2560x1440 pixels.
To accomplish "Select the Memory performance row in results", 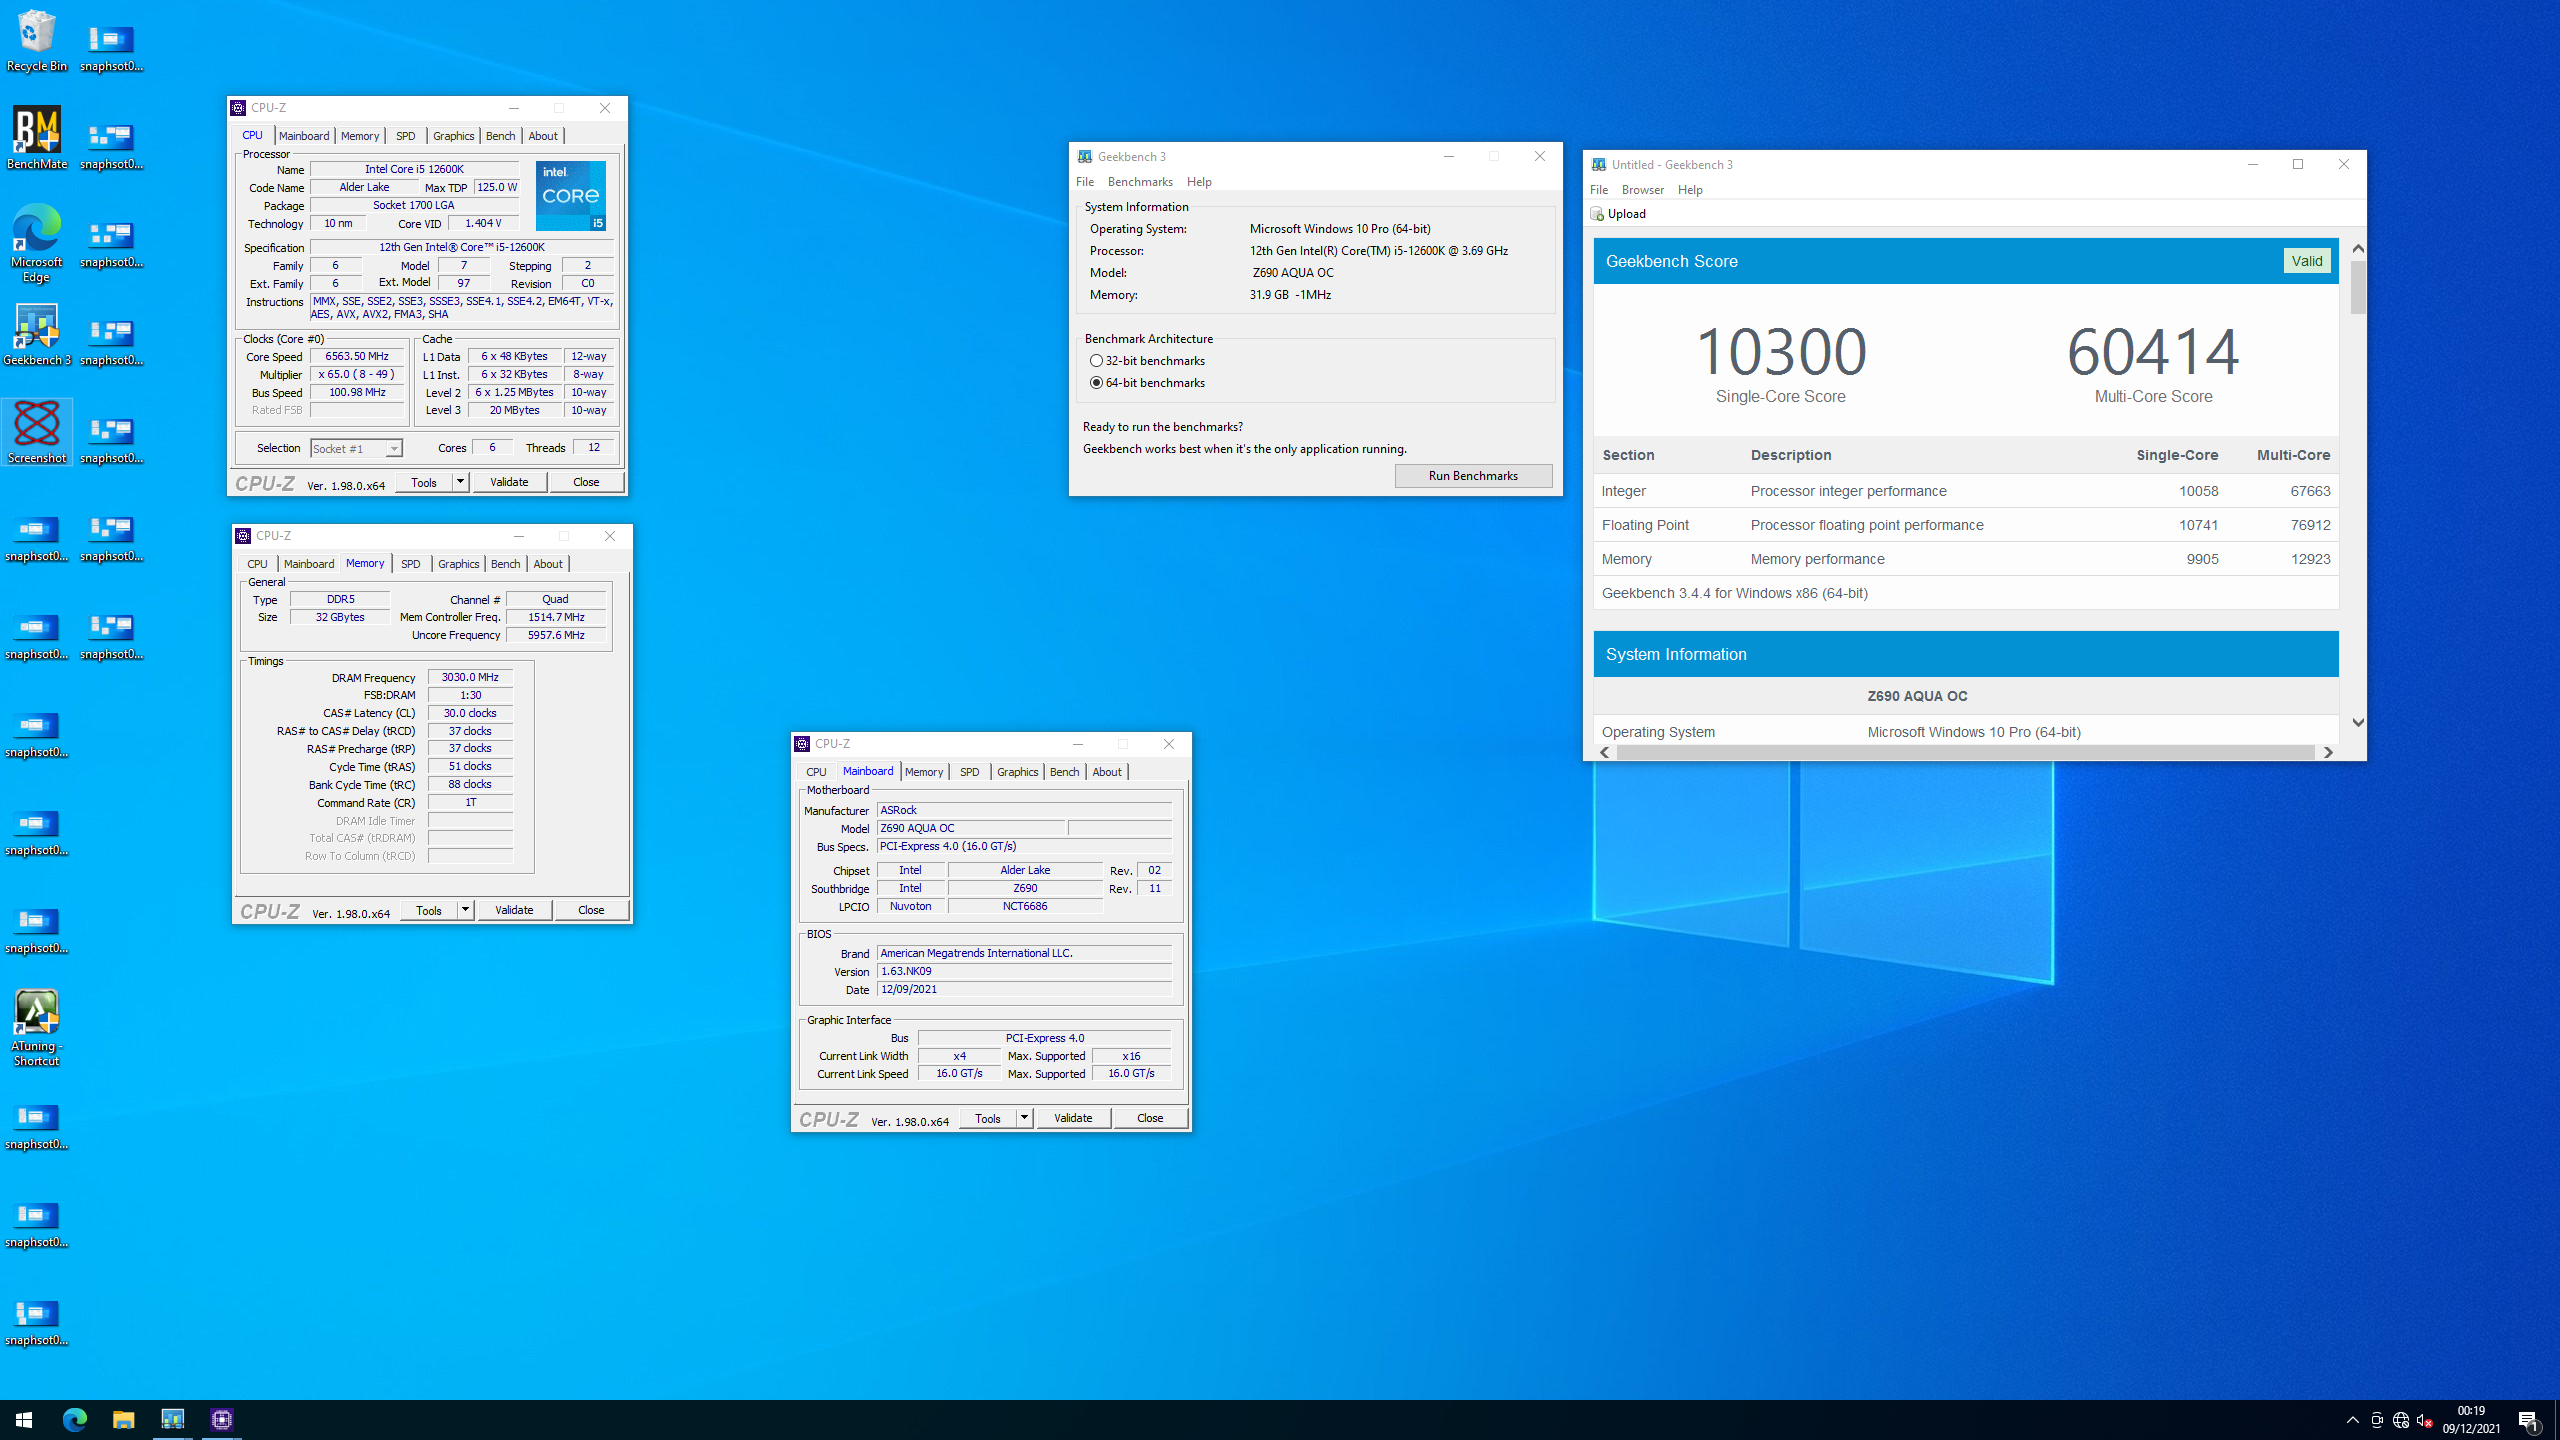I will [x=1966, y=559].
